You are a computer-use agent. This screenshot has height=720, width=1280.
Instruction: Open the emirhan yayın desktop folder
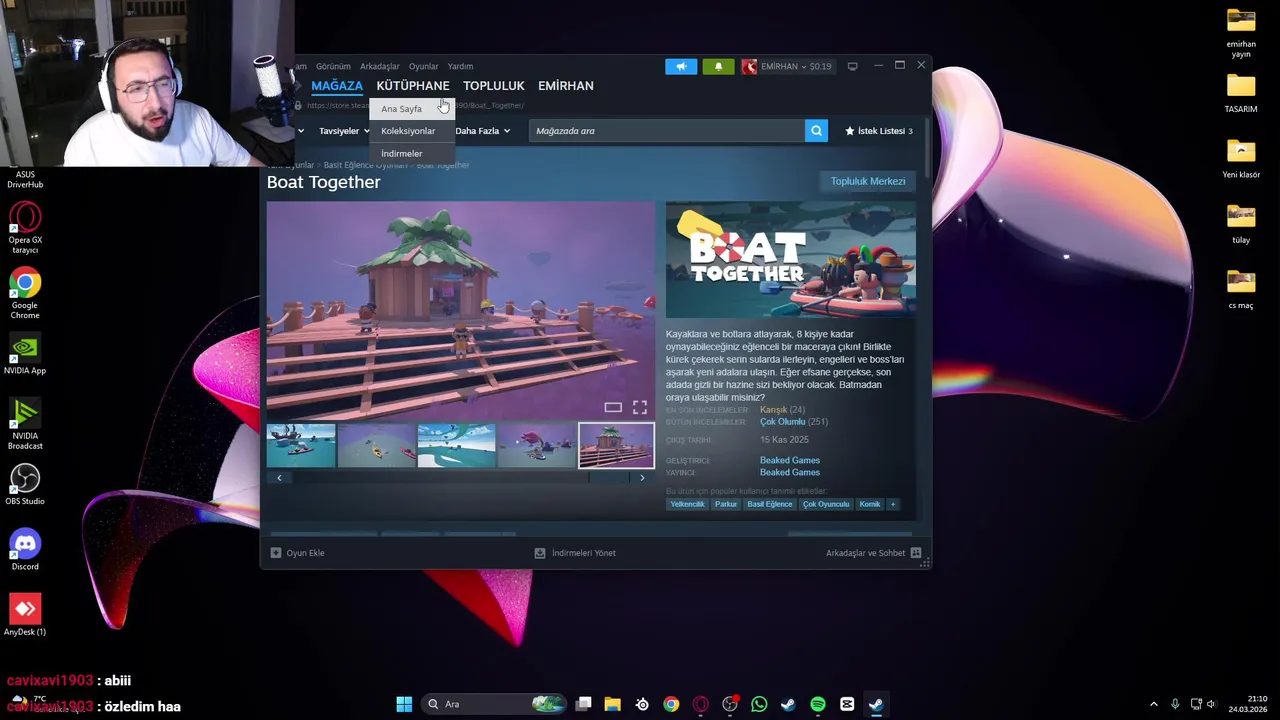(1241, 32)
